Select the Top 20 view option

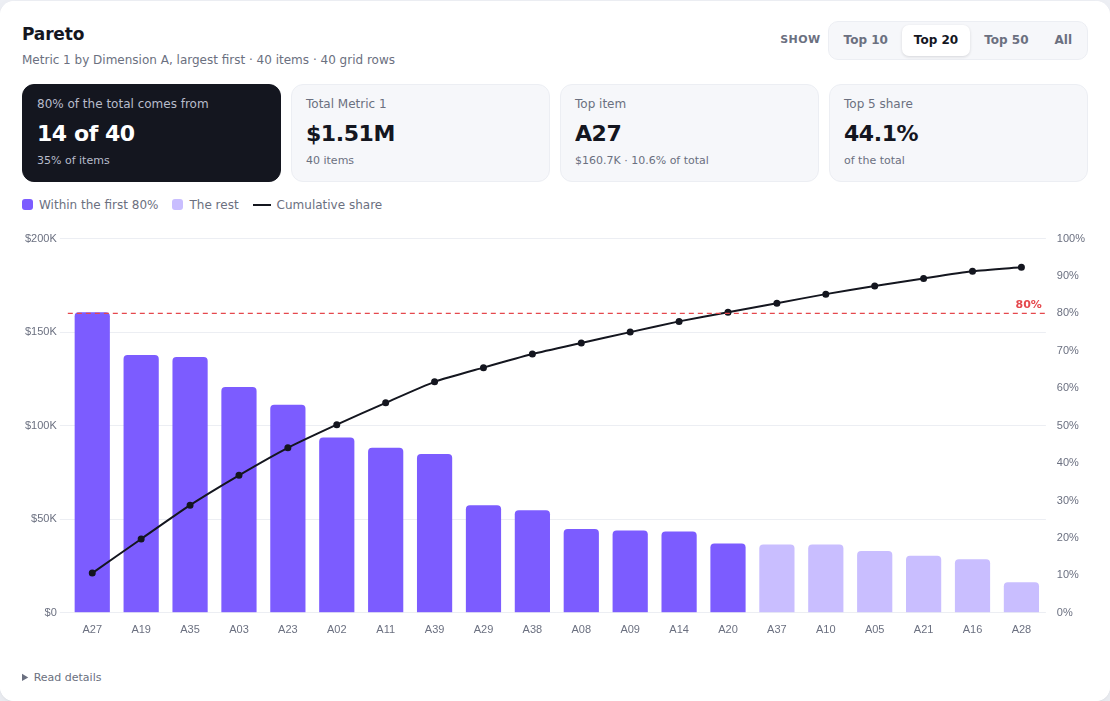tap(935, 40)
